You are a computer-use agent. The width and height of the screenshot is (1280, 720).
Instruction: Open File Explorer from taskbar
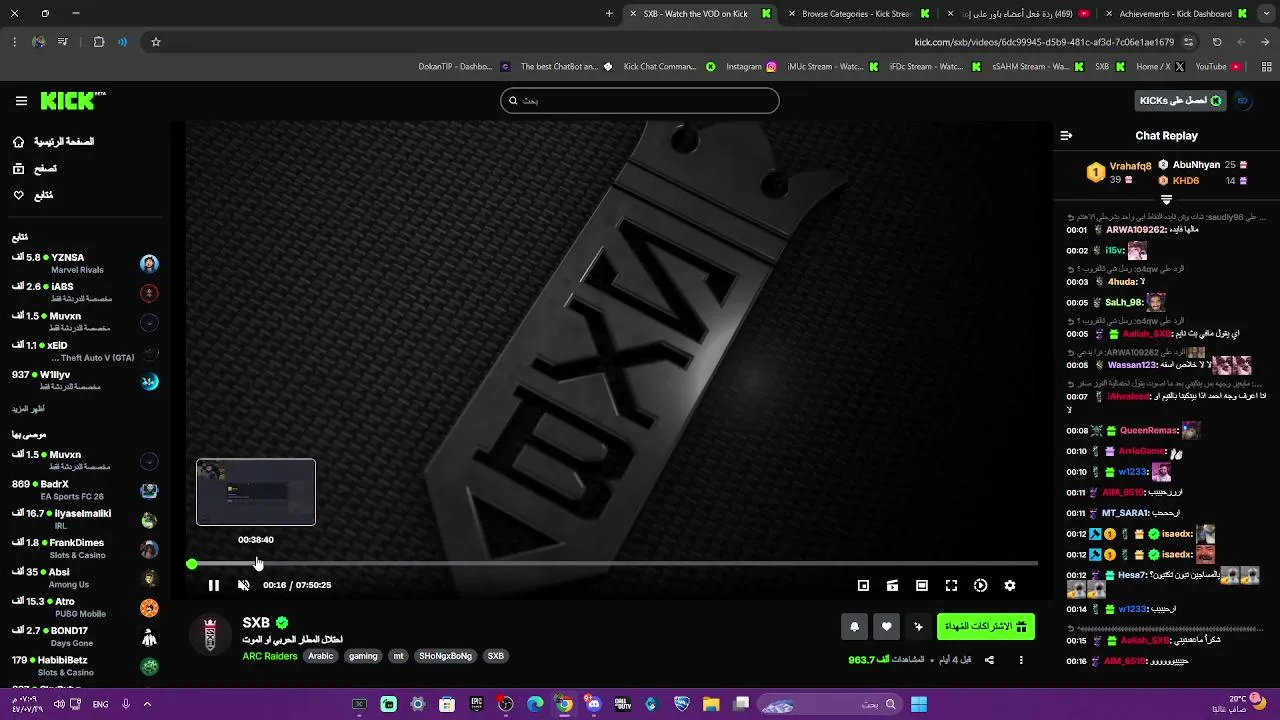point(711,705)
